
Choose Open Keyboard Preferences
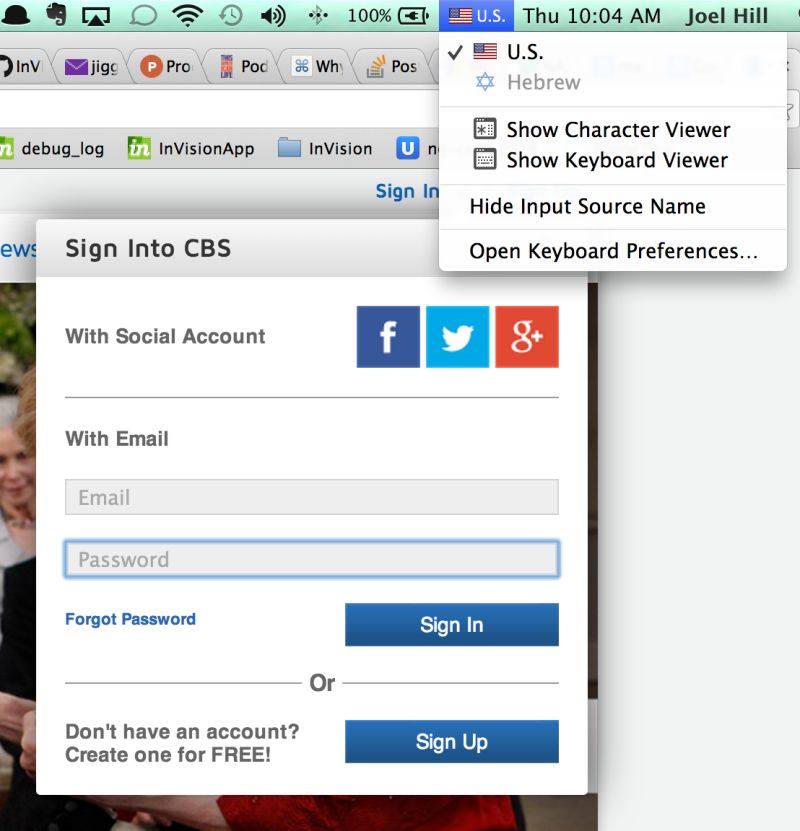pos(612,251)
